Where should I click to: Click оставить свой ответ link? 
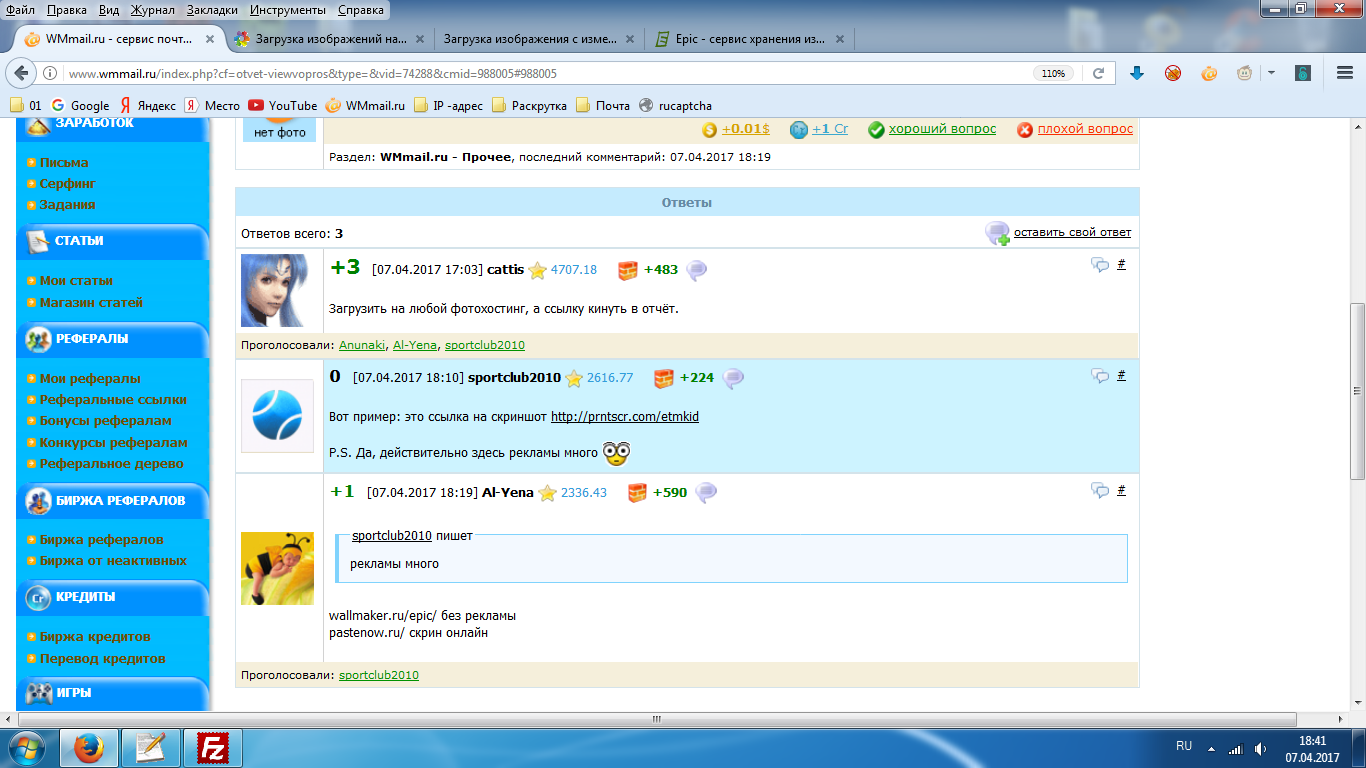coord(1072,232)
